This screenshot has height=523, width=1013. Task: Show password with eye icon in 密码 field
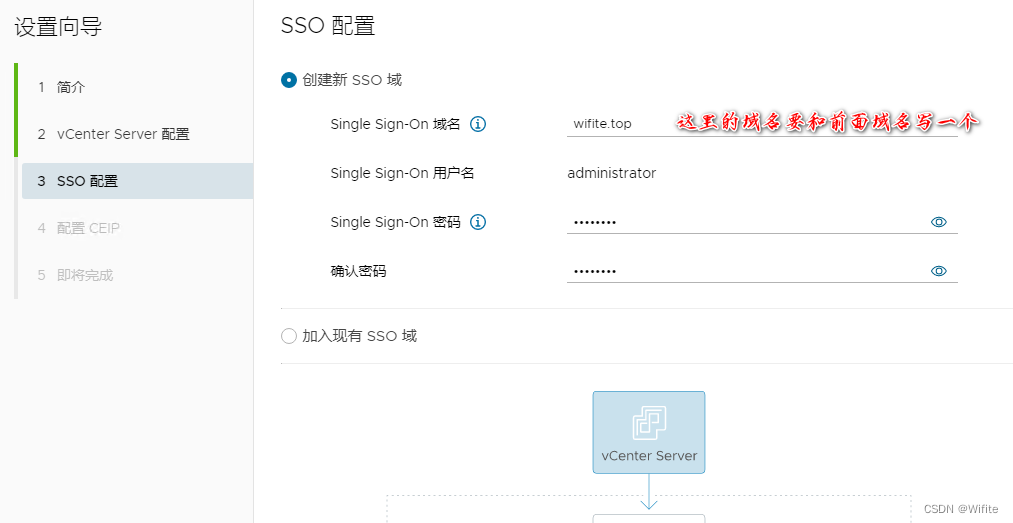coord(939,222)
